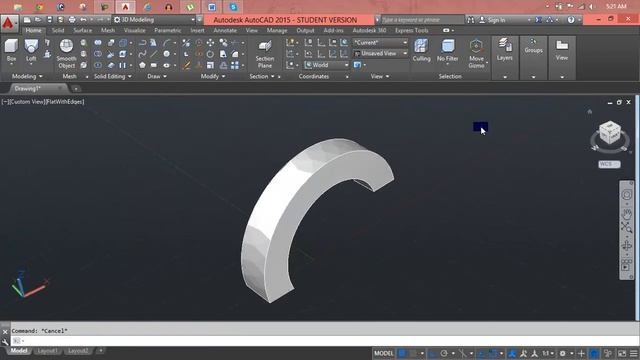This screenshot has height=360, width=640.
Task: Expand the Modify panel
Action: pyautogui.click(x=213, y=76)
